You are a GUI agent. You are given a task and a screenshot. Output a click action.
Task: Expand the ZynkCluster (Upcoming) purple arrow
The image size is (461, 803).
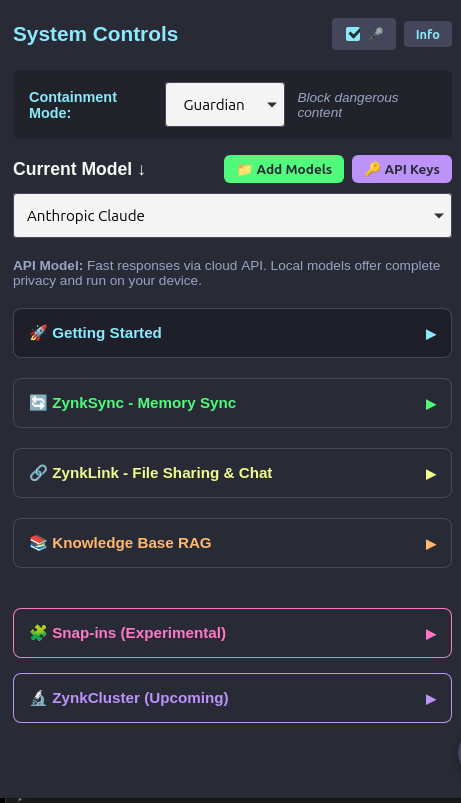431,700
